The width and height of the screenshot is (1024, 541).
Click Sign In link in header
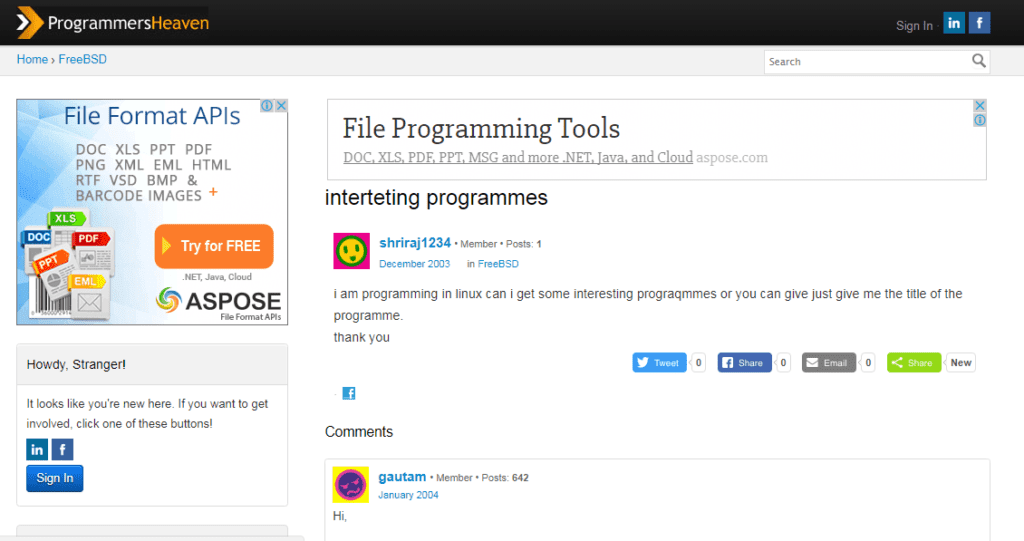pos(914,26)
